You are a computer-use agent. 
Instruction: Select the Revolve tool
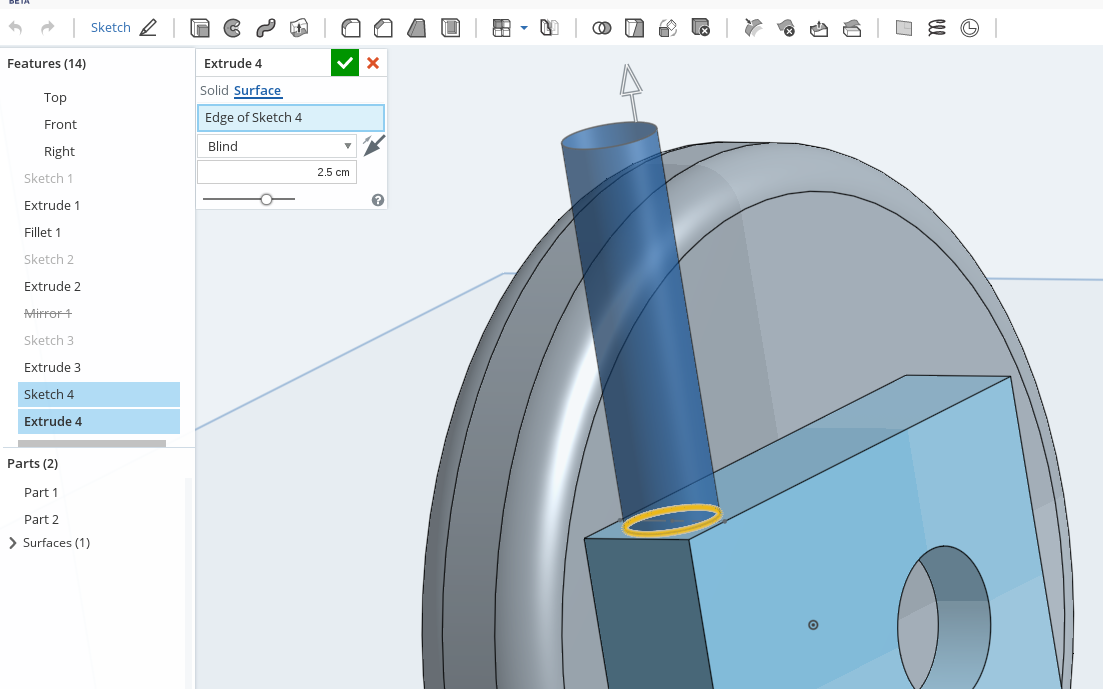(x=232, y=28)
